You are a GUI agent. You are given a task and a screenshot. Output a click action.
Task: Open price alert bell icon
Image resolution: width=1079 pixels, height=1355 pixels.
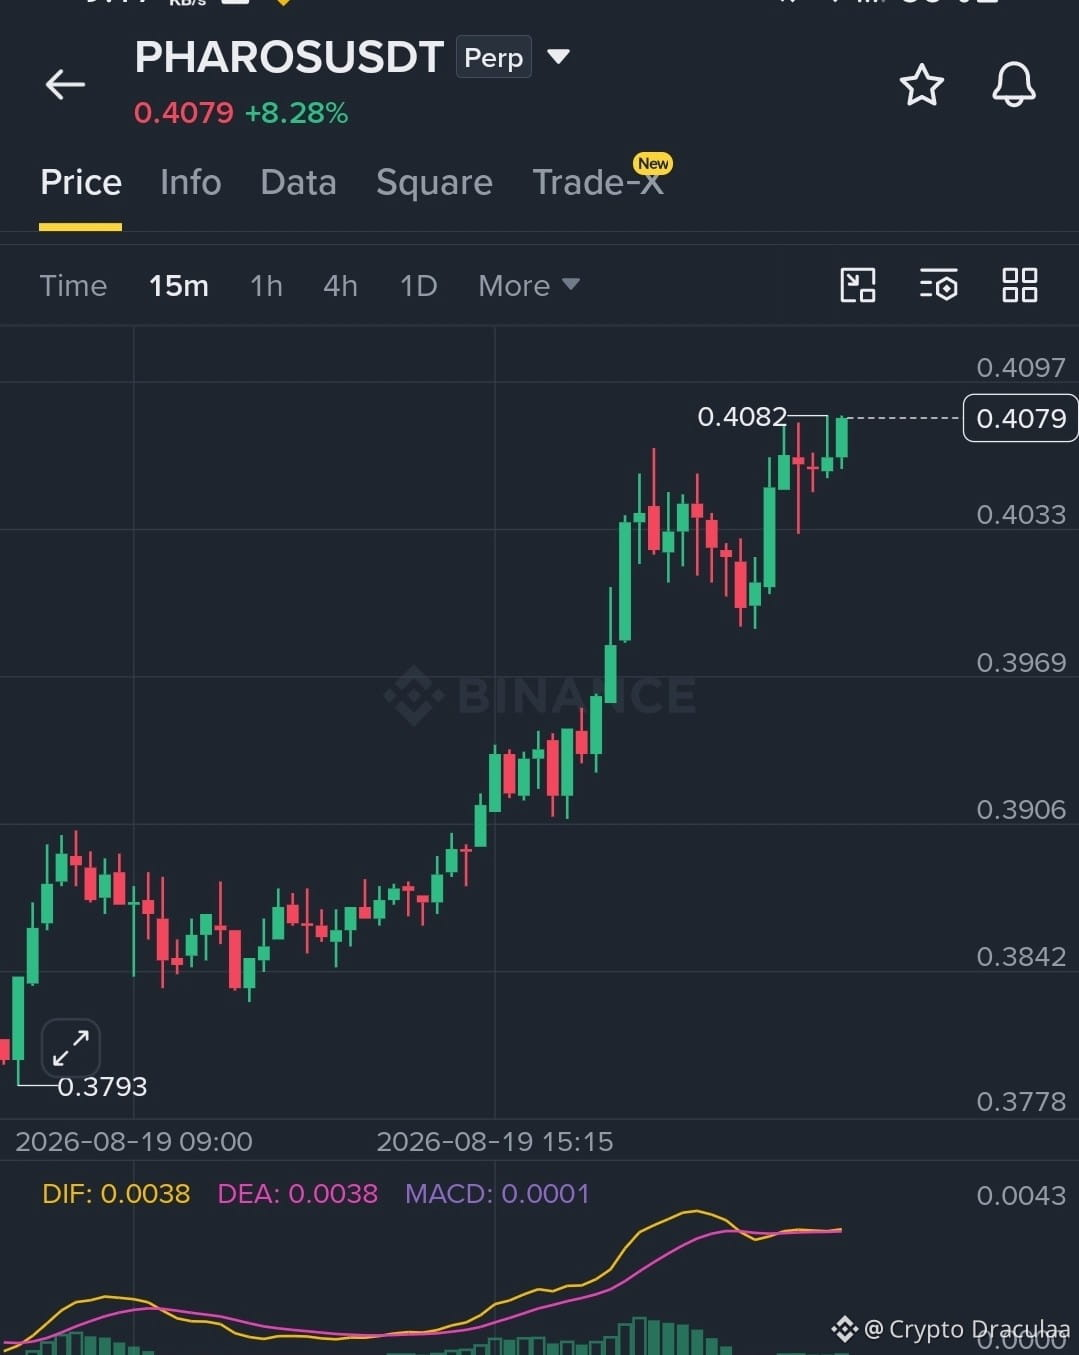click(1013, 84)
